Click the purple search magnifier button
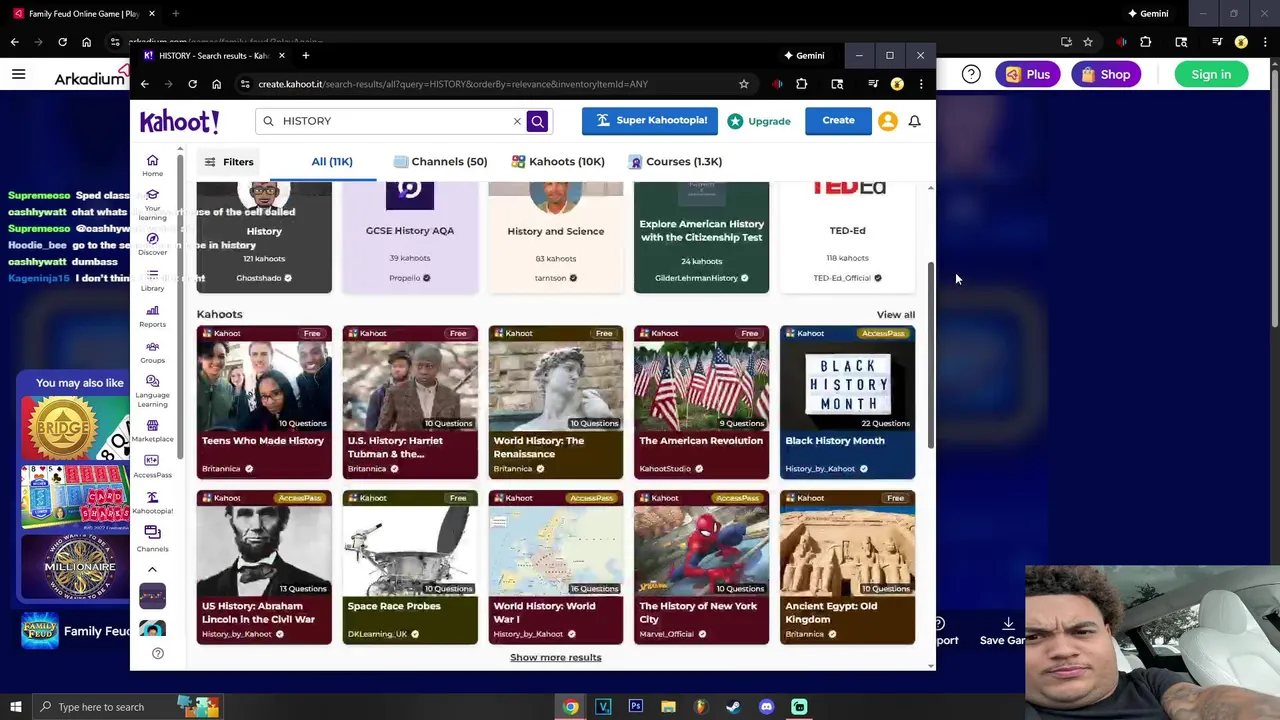Screen dimensions: 1280x720 (537, 121)
